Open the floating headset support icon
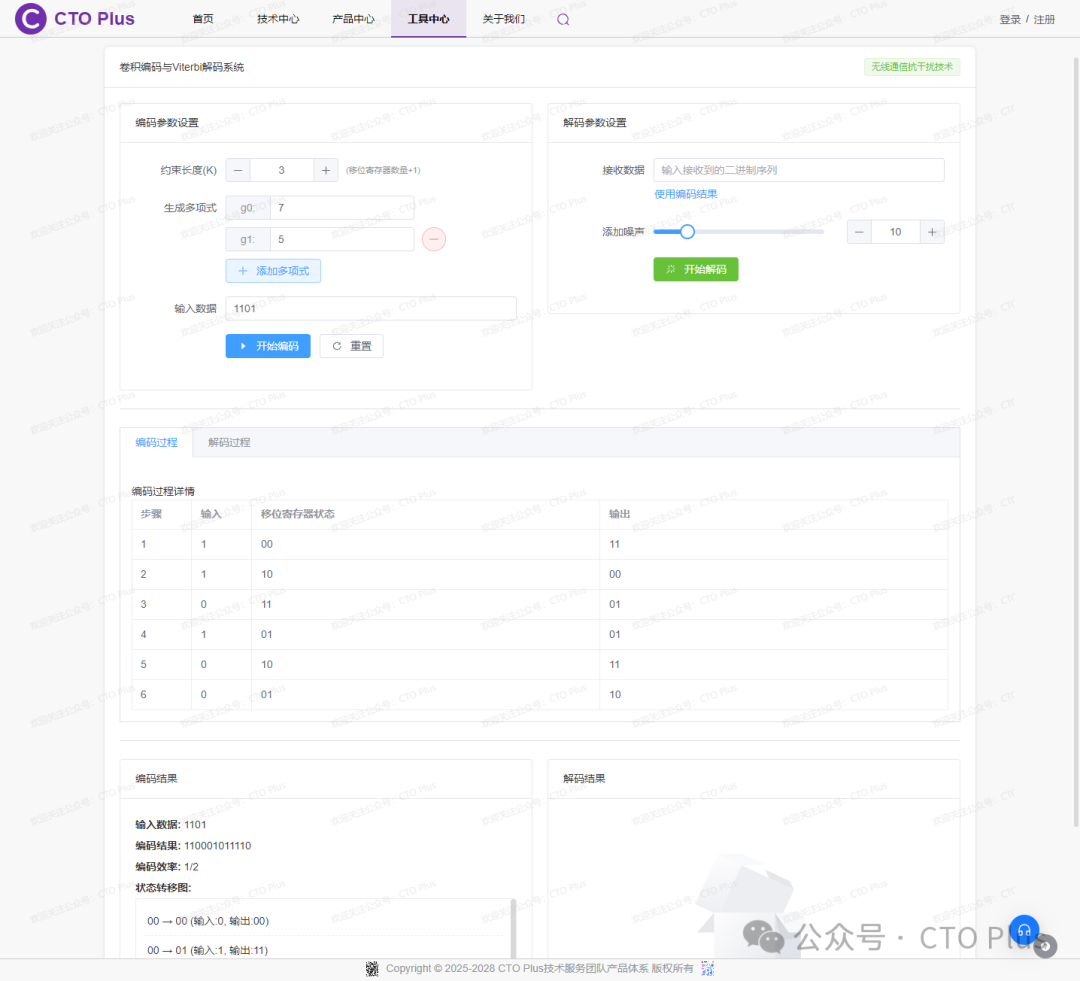 (x=1024, y=930)
